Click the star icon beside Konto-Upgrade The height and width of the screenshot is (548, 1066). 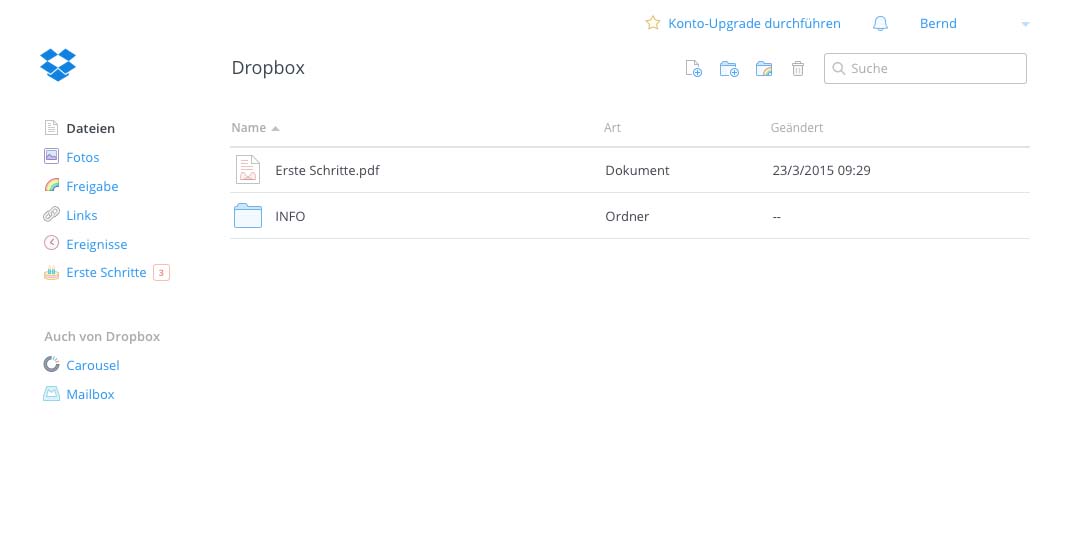point(653,23)
